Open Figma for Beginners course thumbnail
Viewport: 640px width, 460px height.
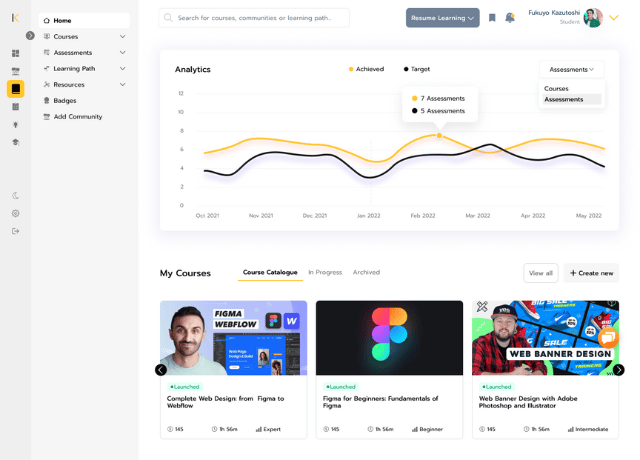point(389,338)
